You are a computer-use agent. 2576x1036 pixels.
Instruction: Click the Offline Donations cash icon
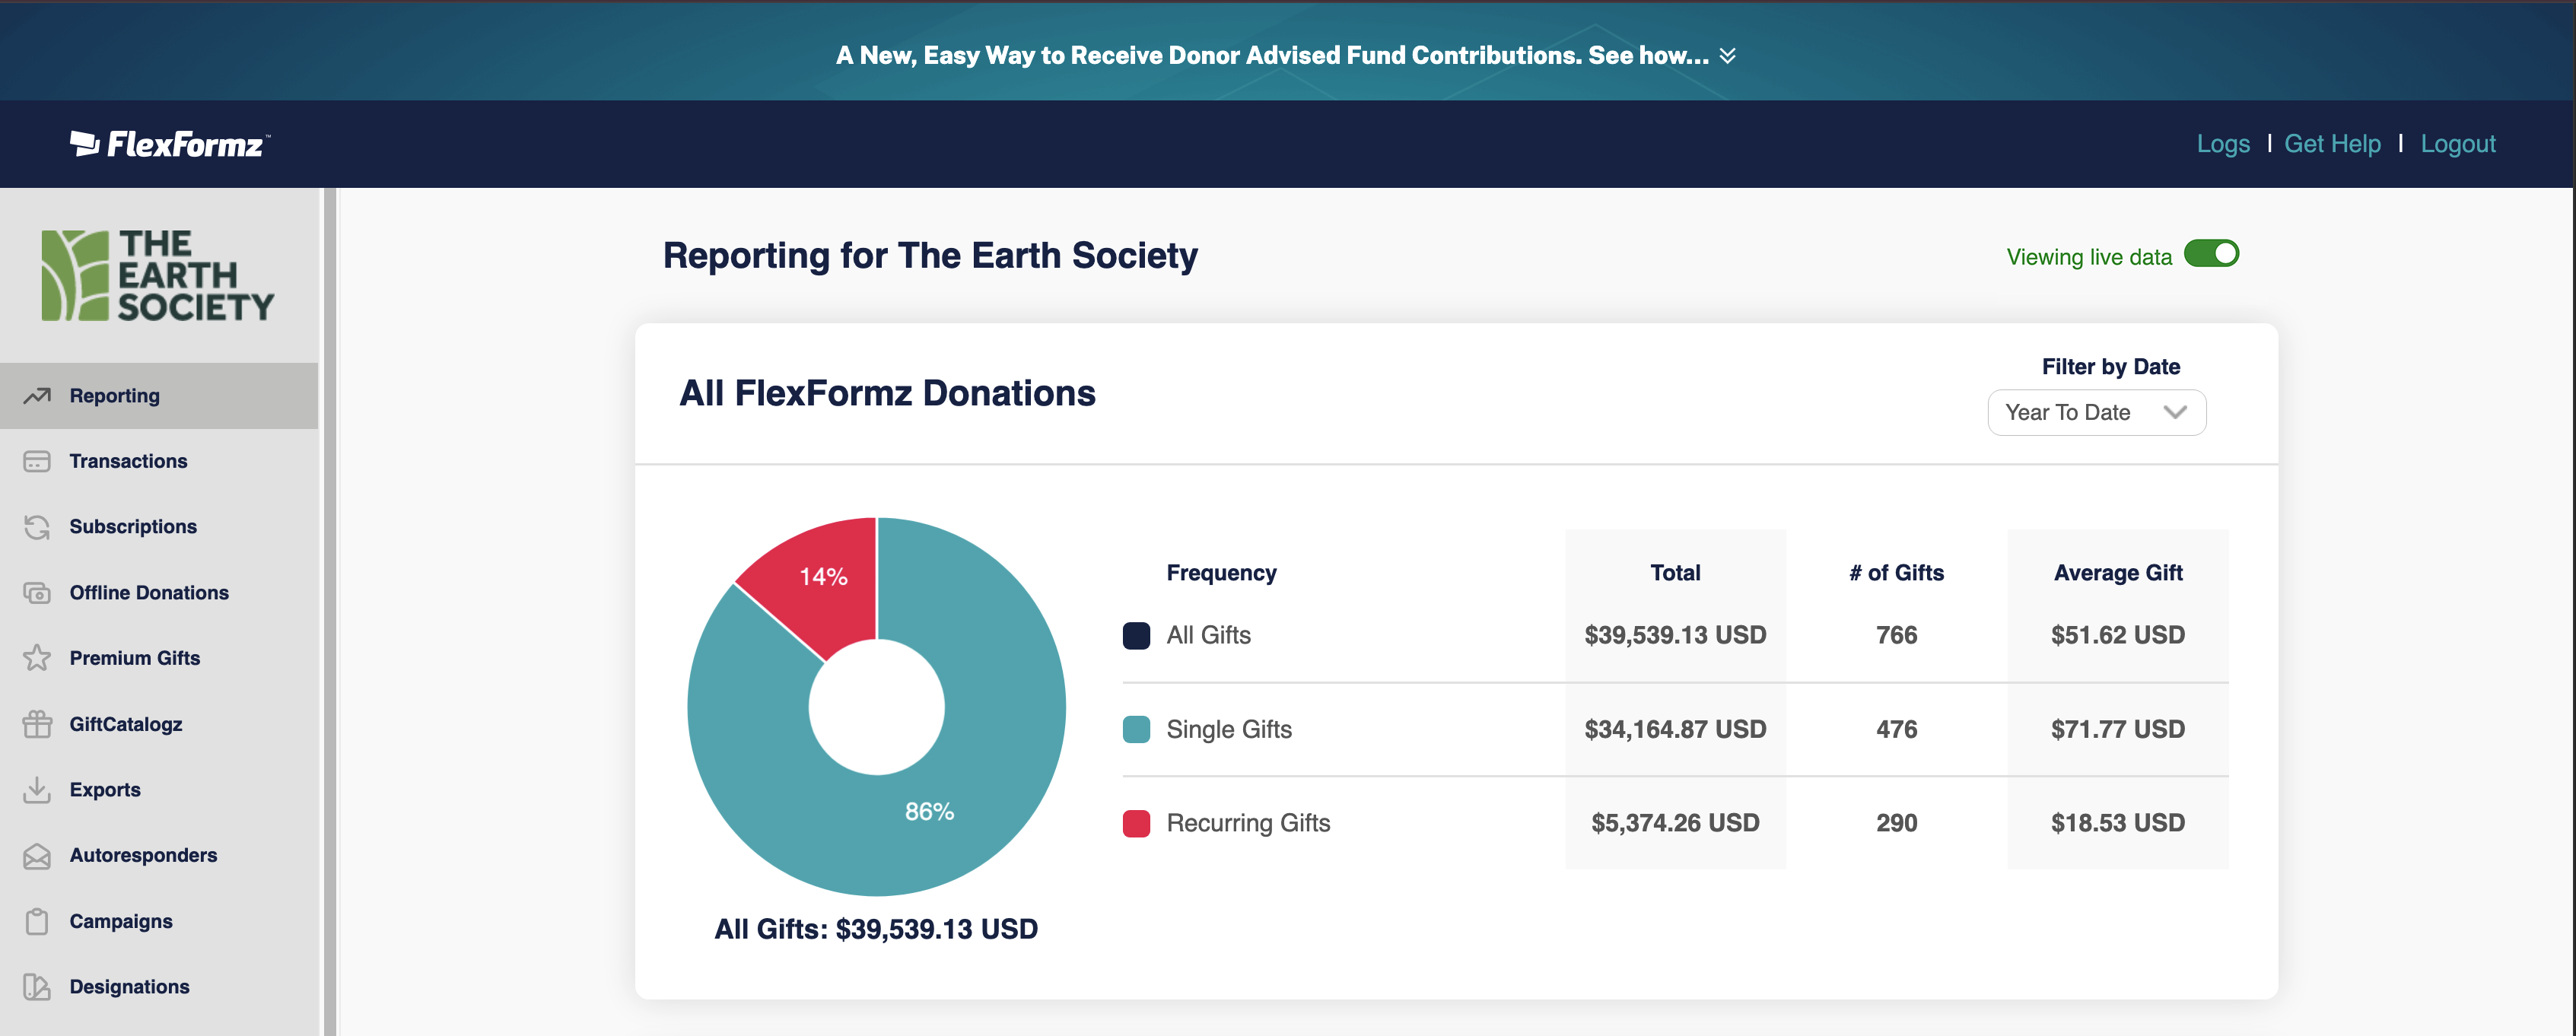click(37, 593)
